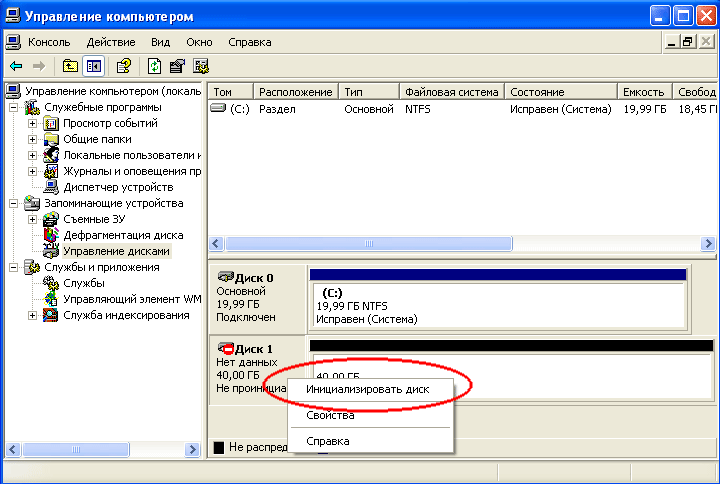The height and width of the screenshot is (484, 720).
Task: Click the black unallocated legend swatch
Action: tap(219, 448)
